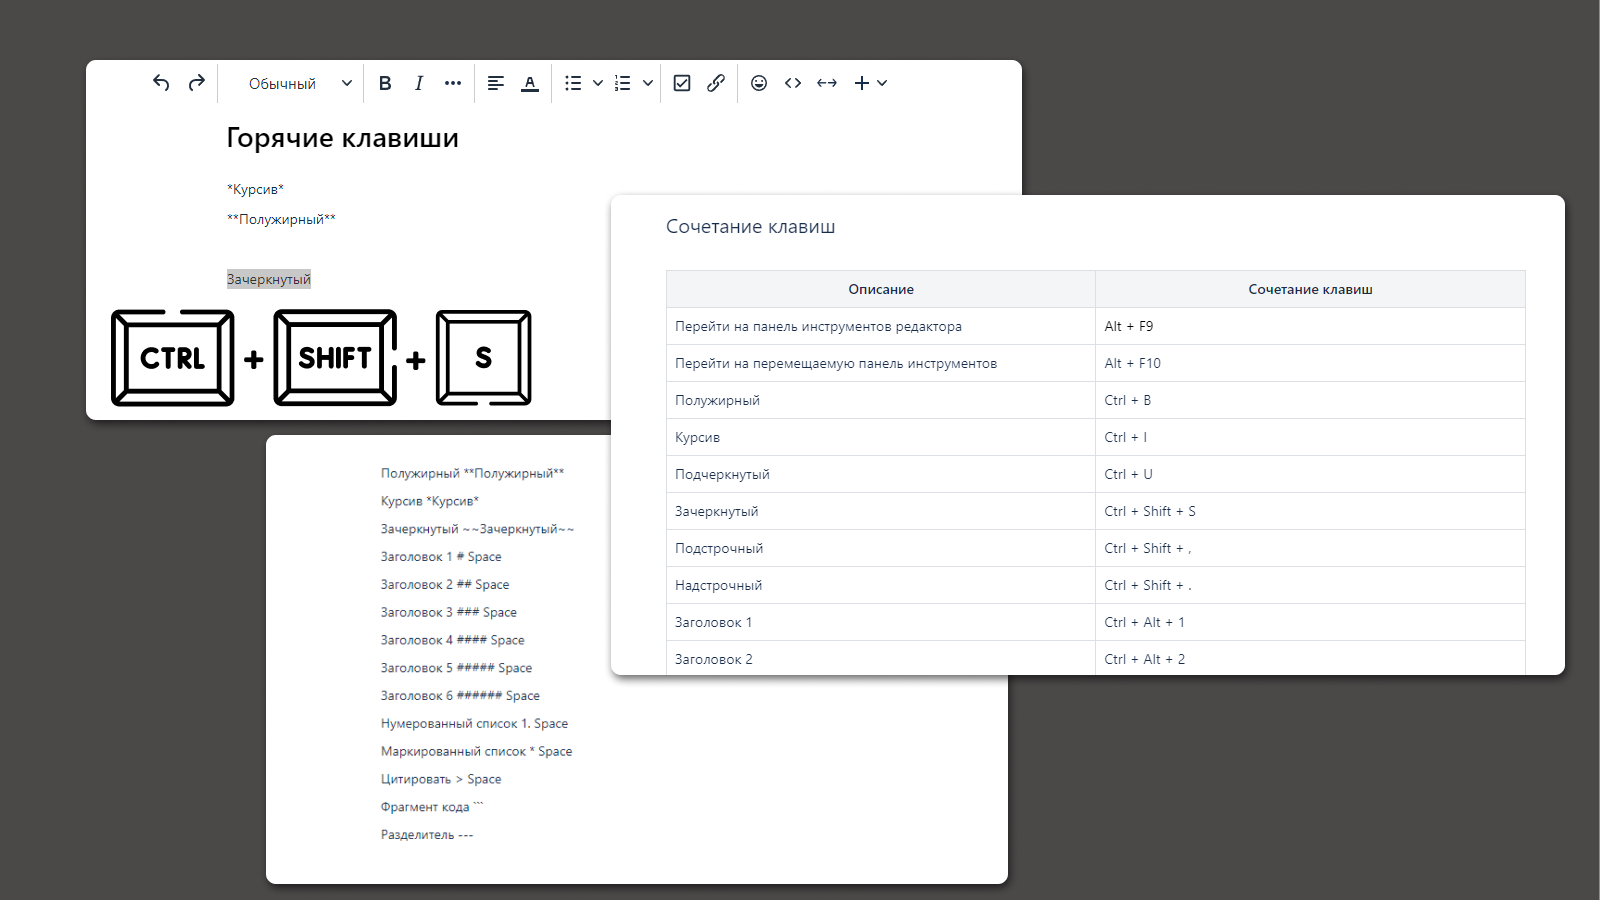Open the text color picker
The width and height of the screenshot is (1600, 900).
pos(530,84)
